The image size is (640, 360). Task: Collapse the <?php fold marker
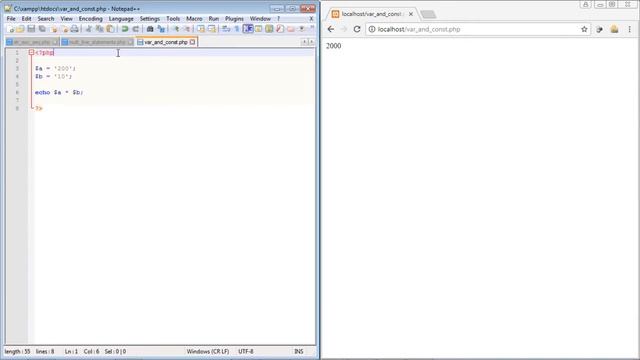coord(31,53)
